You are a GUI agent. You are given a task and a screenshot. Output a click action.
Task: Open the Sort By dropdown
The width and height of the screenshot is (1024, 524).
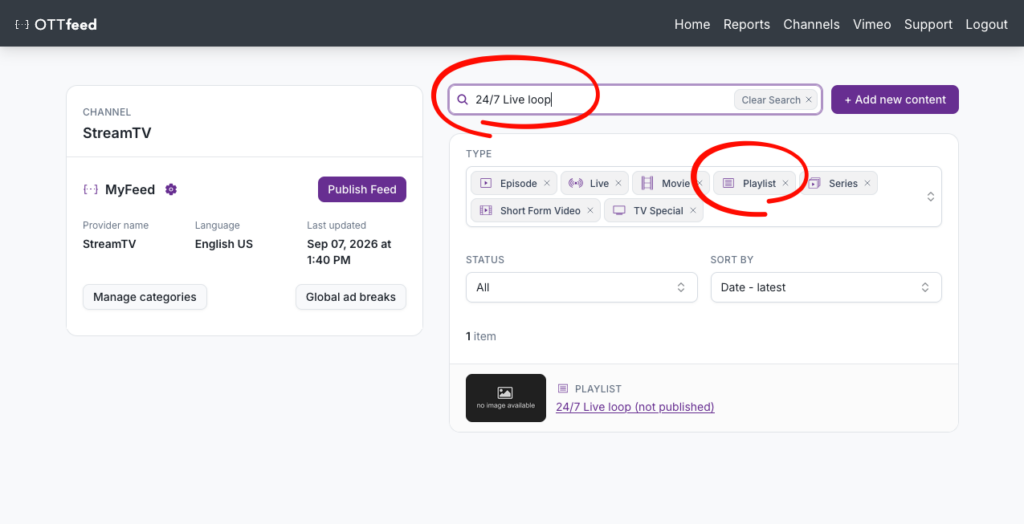pyautogui.click(x=826, y=287)
